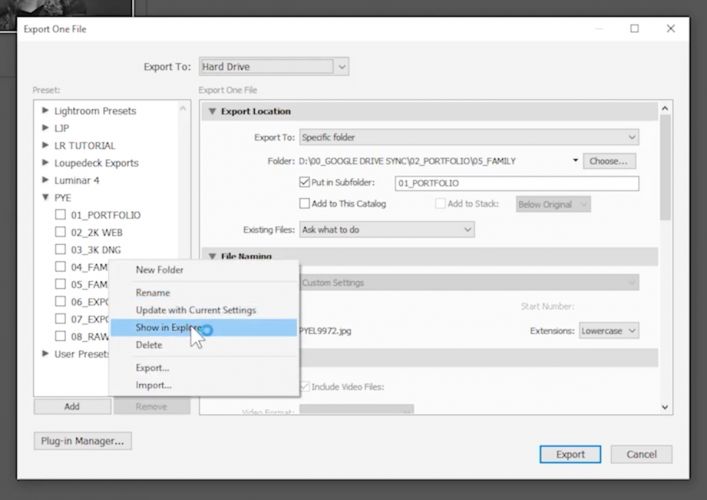Screen dimensions: 707x500
Task: Check the 04_FAM preset checkbox
Action: pos(60,266)
